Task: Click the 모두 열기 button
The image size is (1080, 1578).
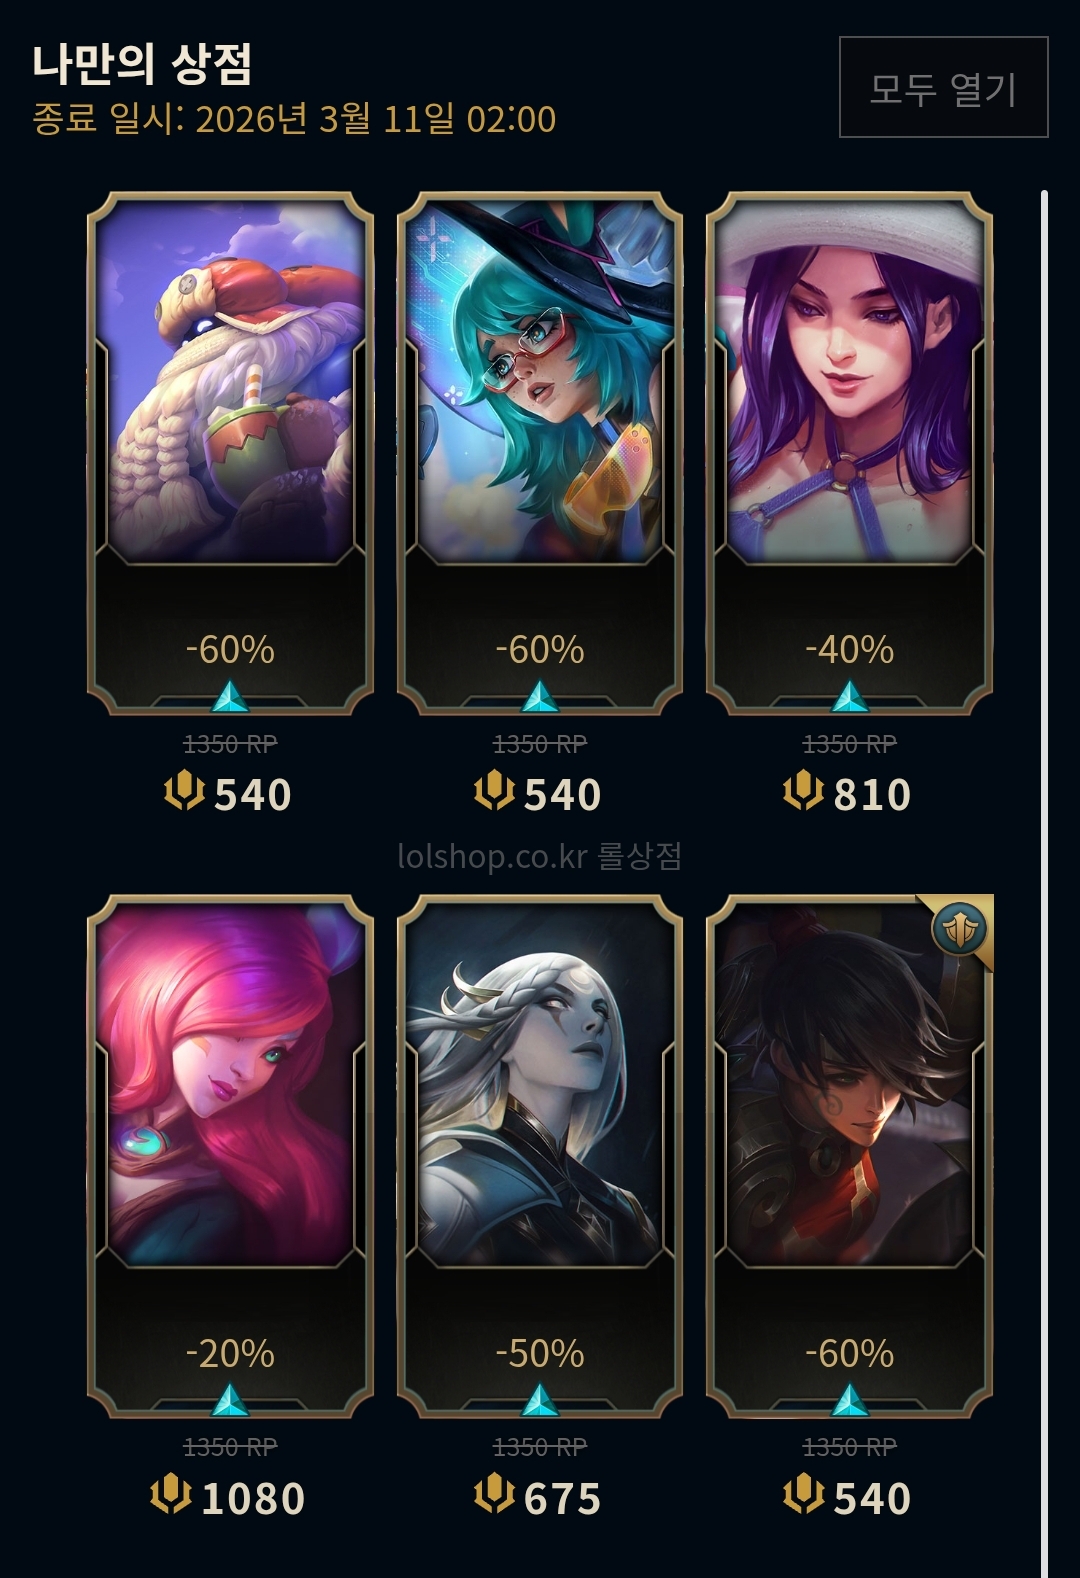Action: [x=943, y=87]
